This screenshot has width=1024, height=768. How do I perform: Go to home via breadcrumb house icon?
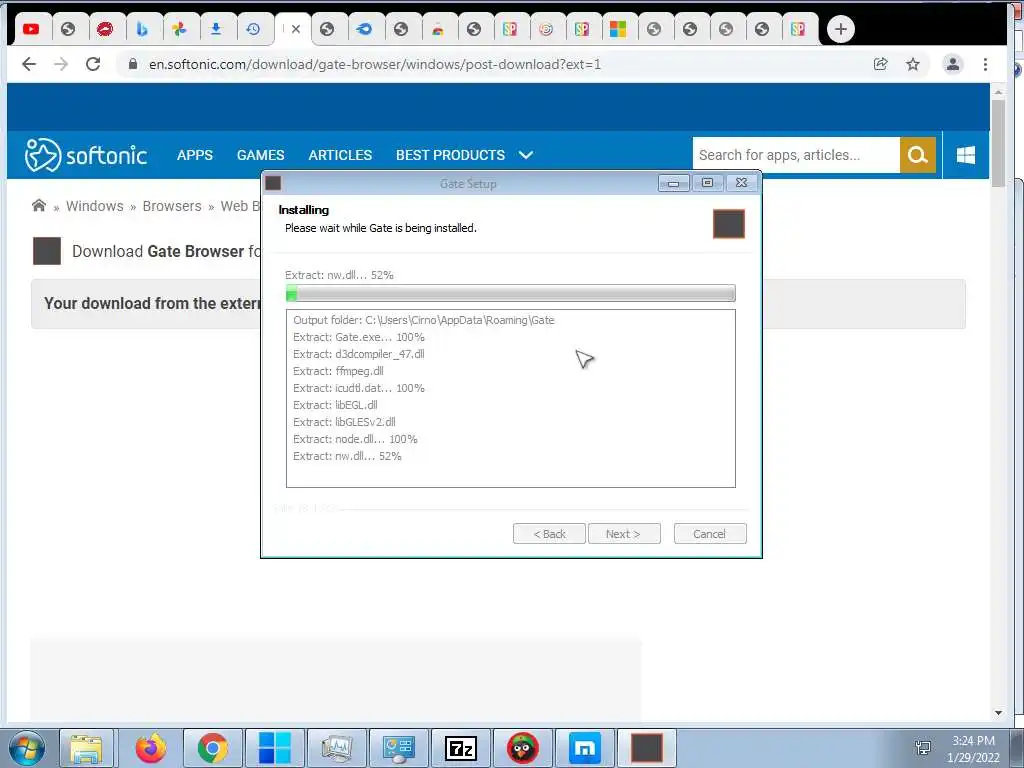click(39, 206)
